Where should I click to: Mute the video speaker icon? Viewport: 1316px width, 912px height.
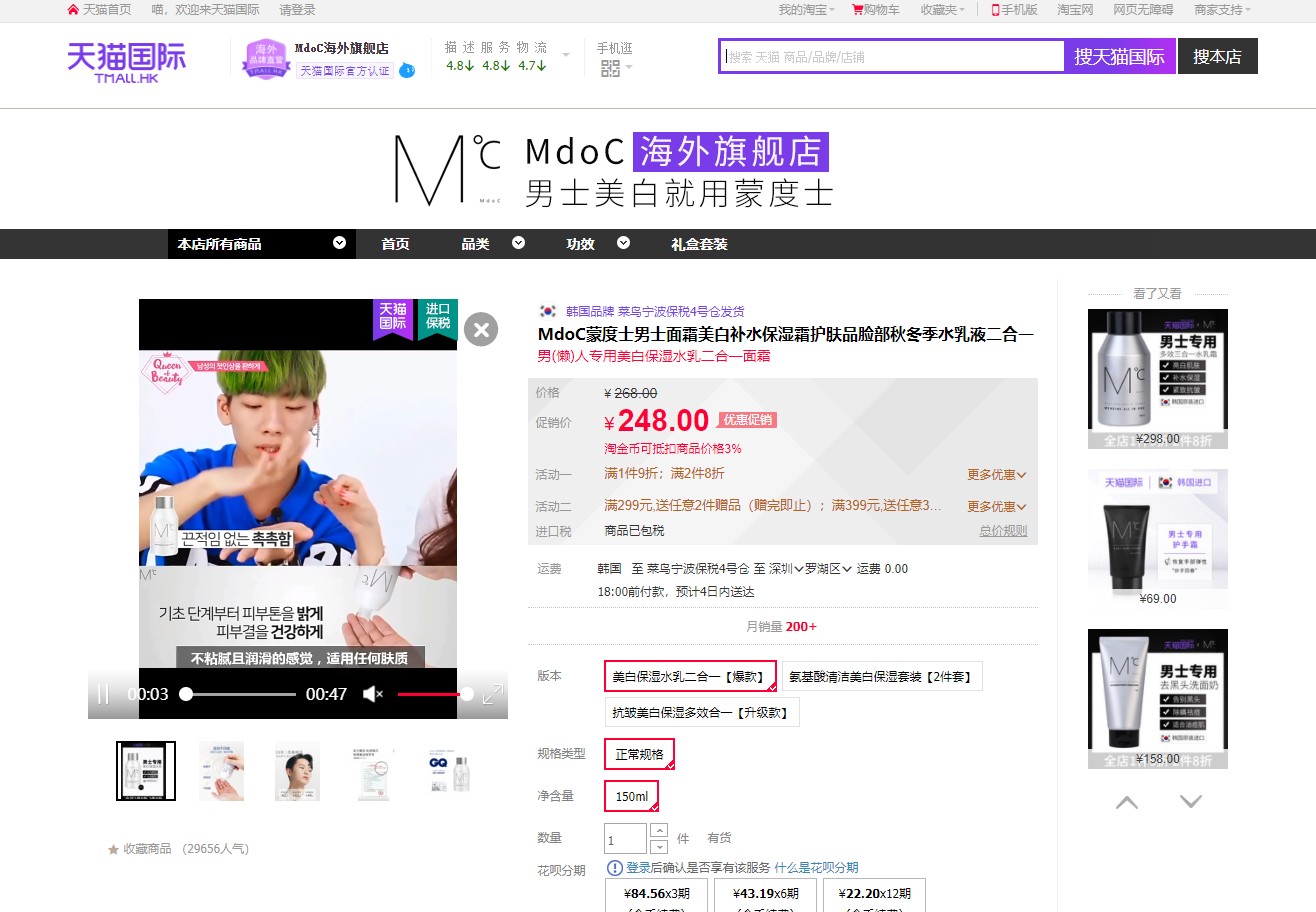(373, 694)
